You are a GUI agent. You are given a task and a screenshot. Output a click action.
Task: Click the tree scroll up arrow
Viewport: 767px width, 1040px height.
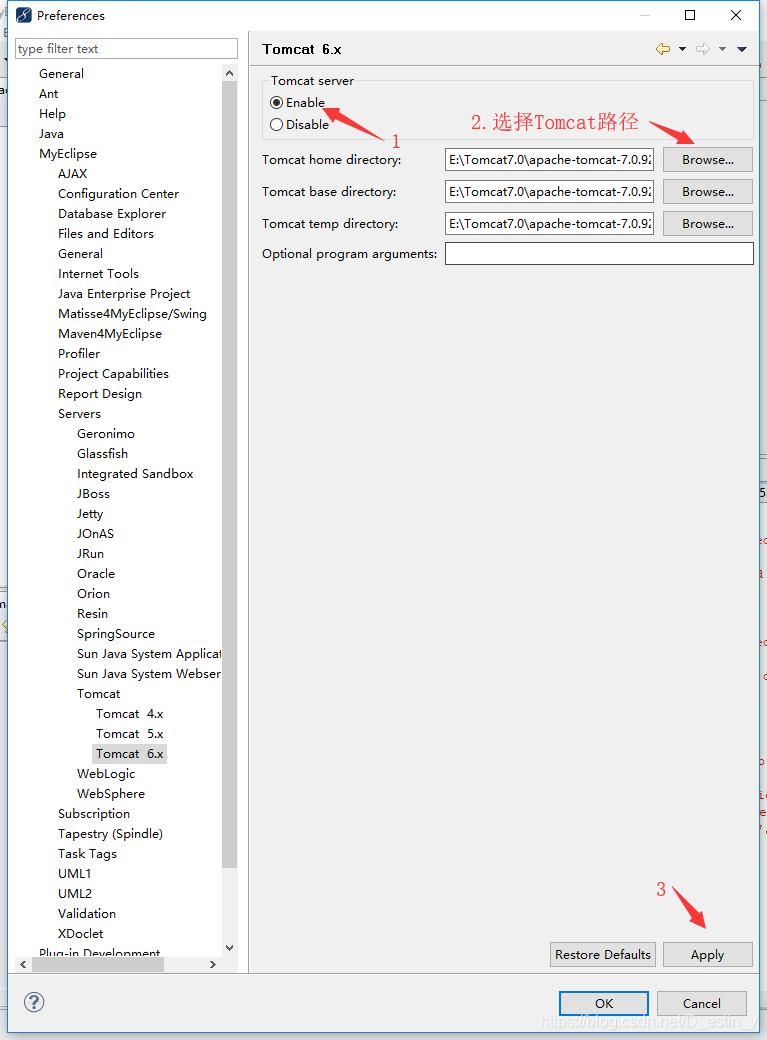click(x=230, y=73)
